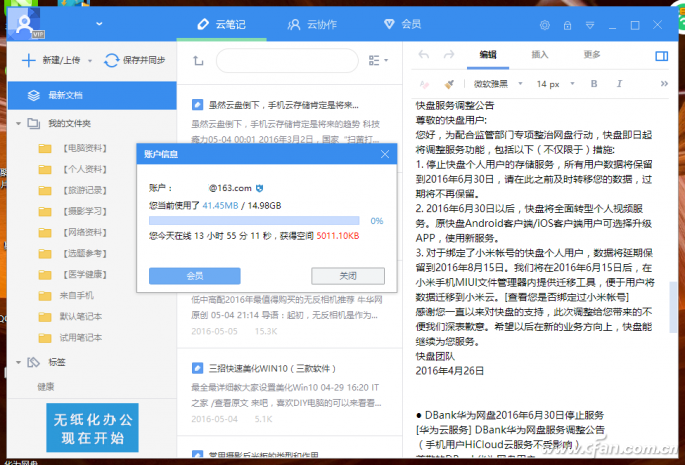Select the 健康 tag

pos(45,387)
